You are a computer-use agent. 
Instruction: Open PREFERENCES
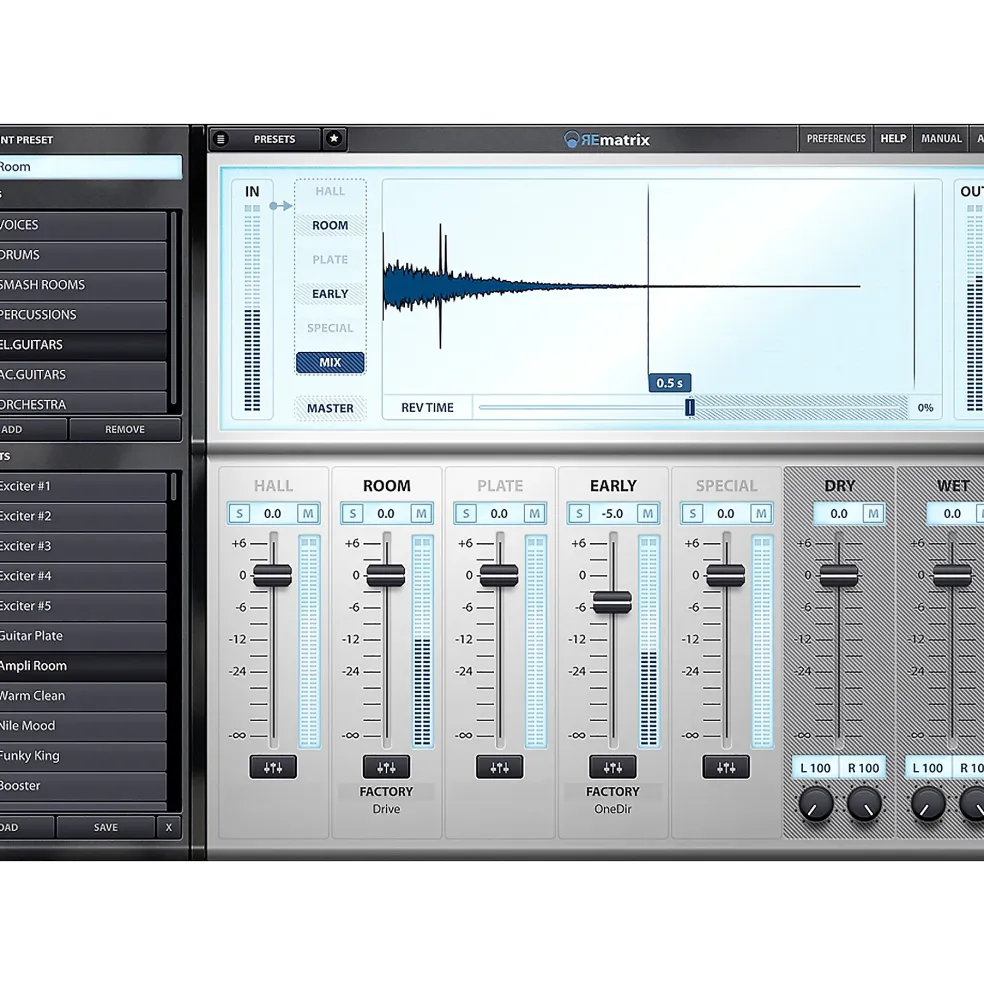tap(836, 138)
